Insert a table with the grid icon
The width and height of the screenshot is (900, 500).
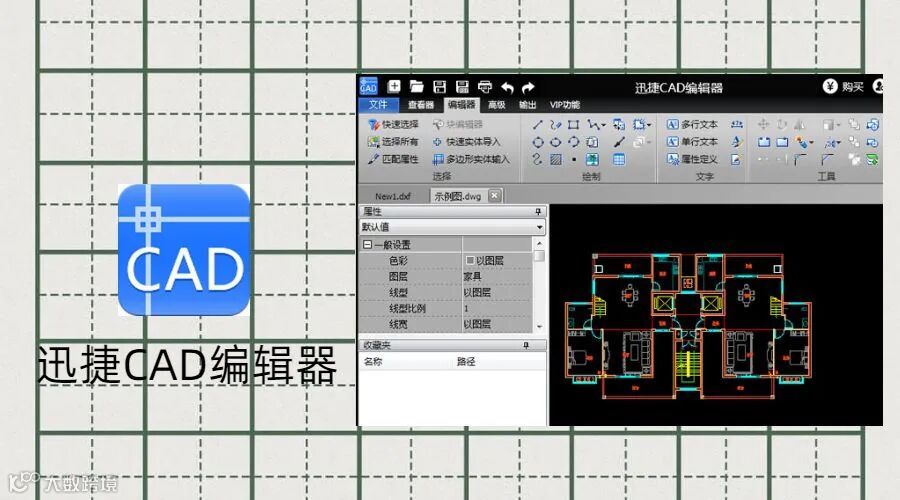(x=619, y=159)
